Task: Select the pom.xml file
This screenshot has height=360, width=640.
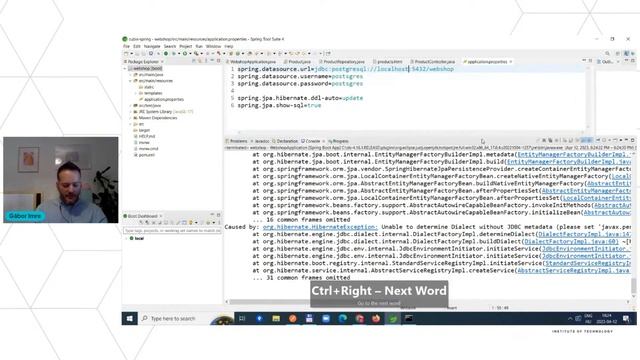Action: coord(144,155)
